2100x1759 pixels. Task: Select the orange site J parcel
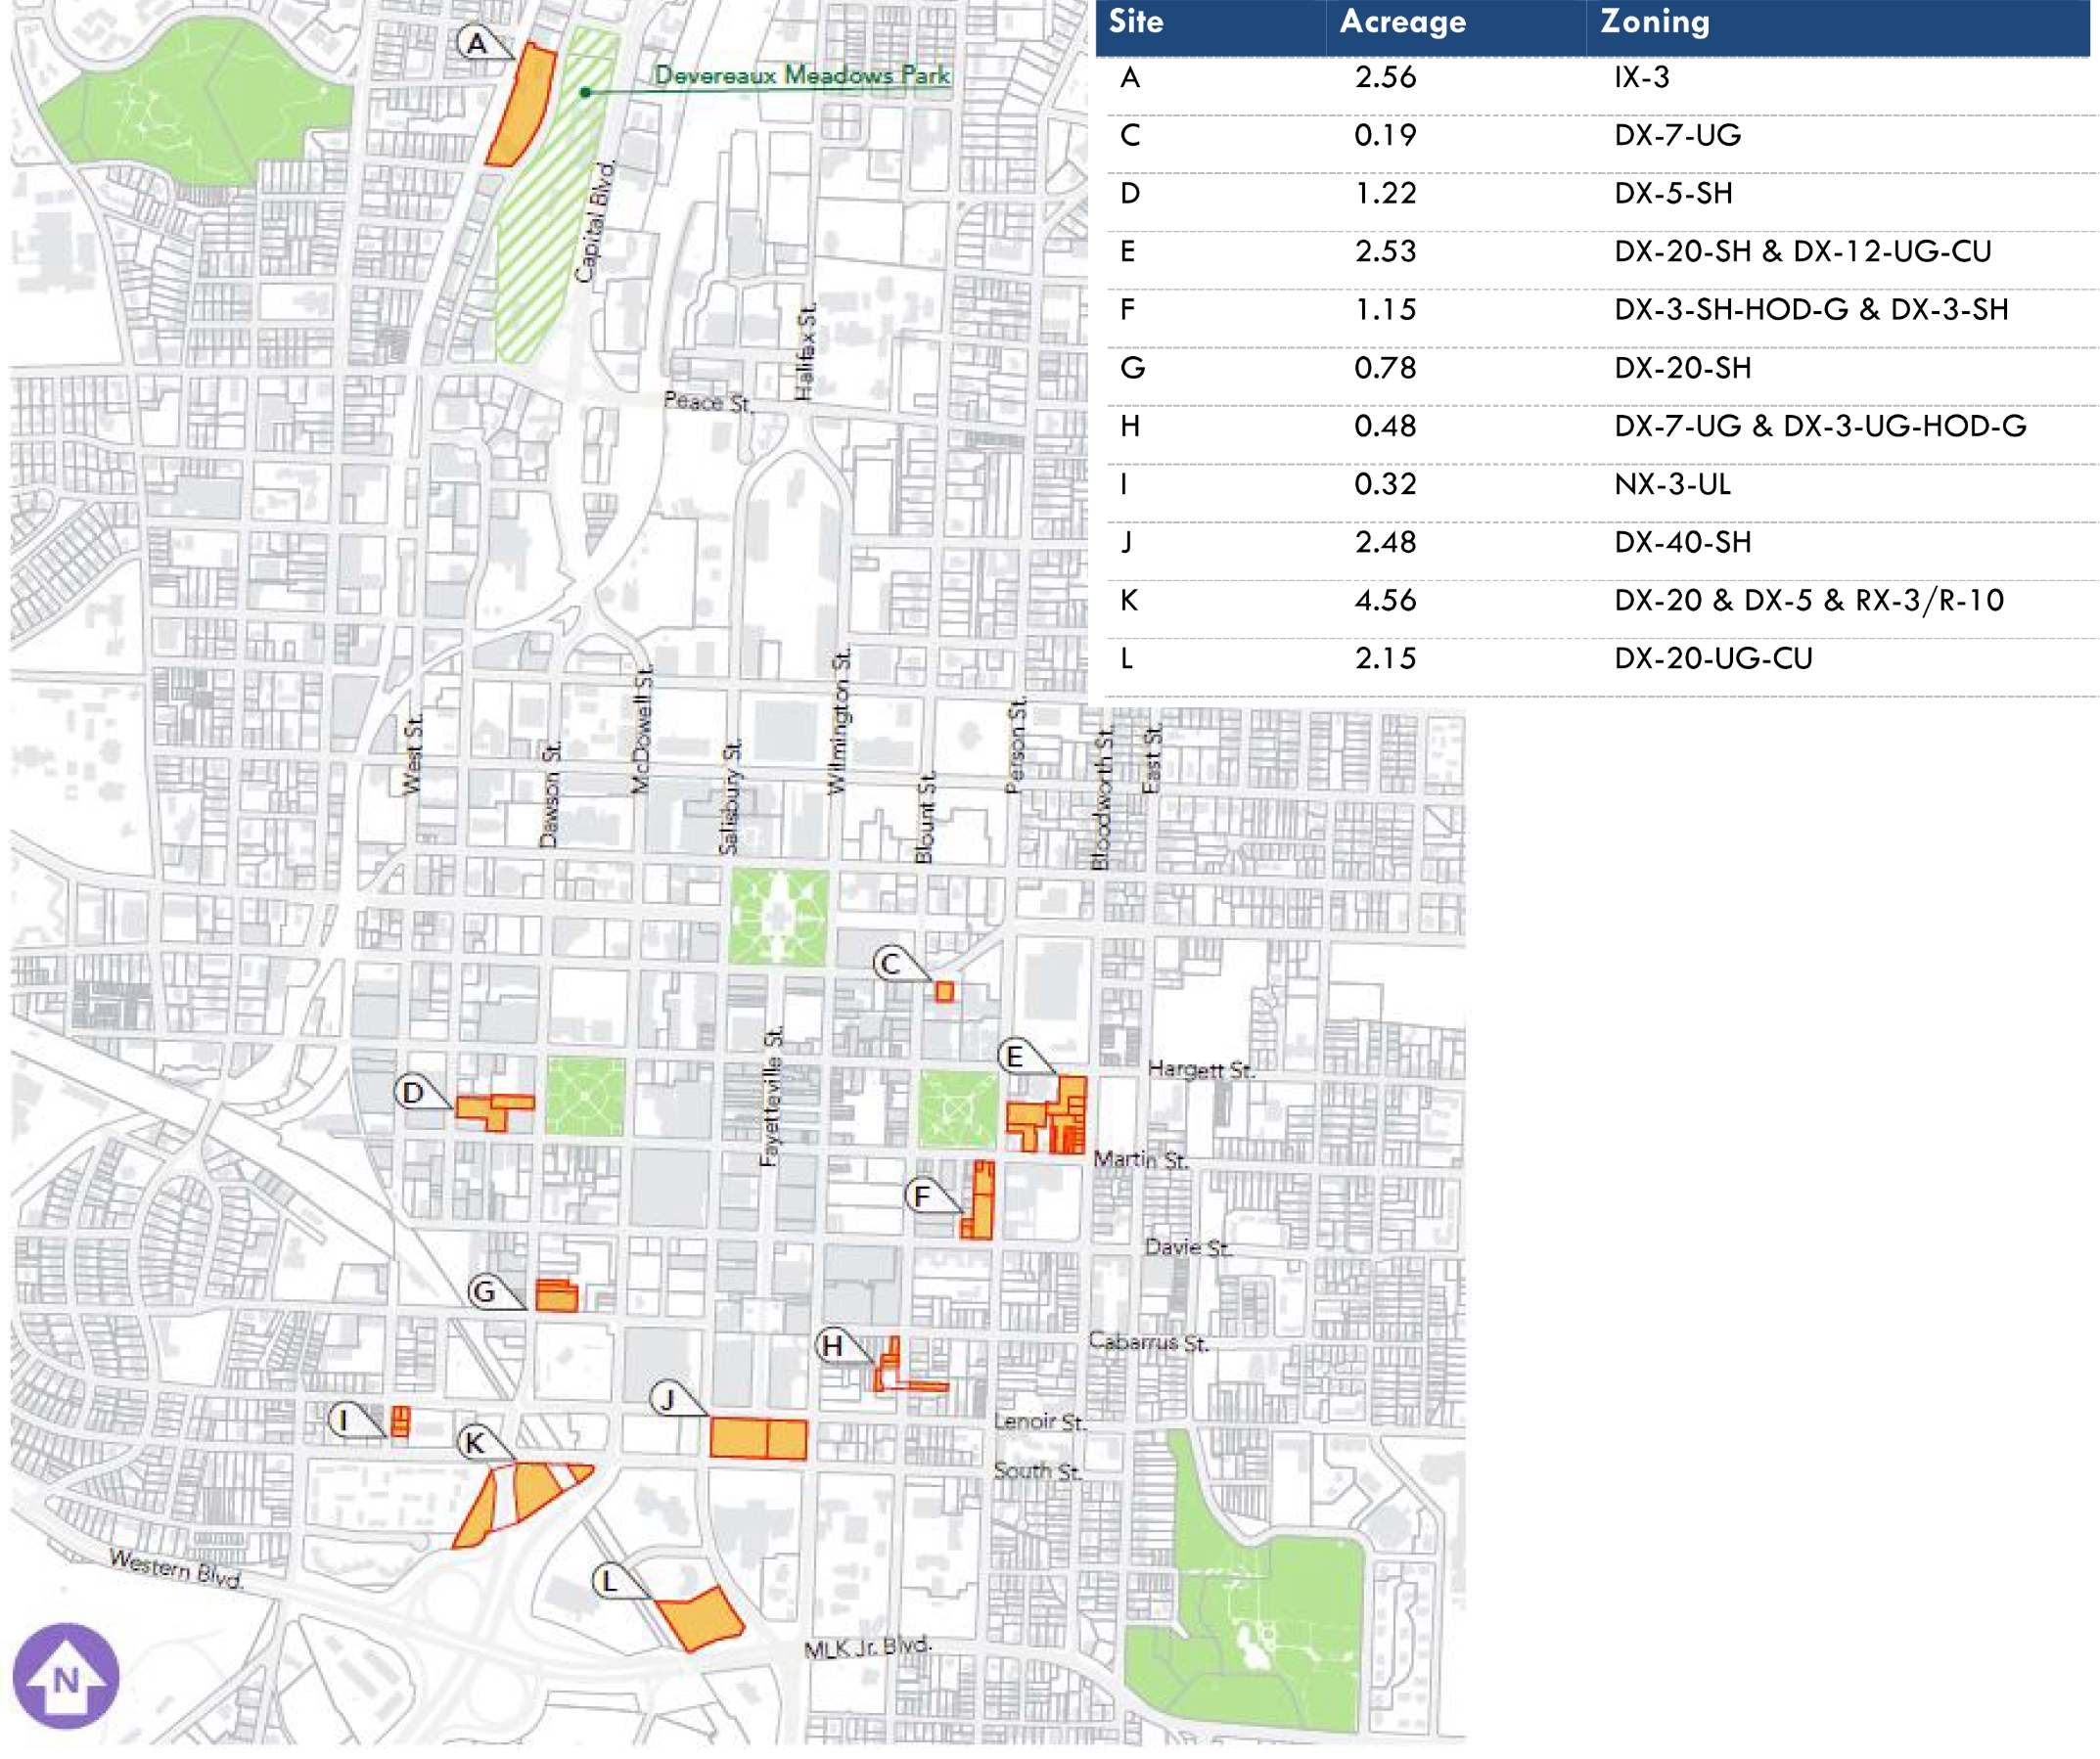tap(758, 1438)
